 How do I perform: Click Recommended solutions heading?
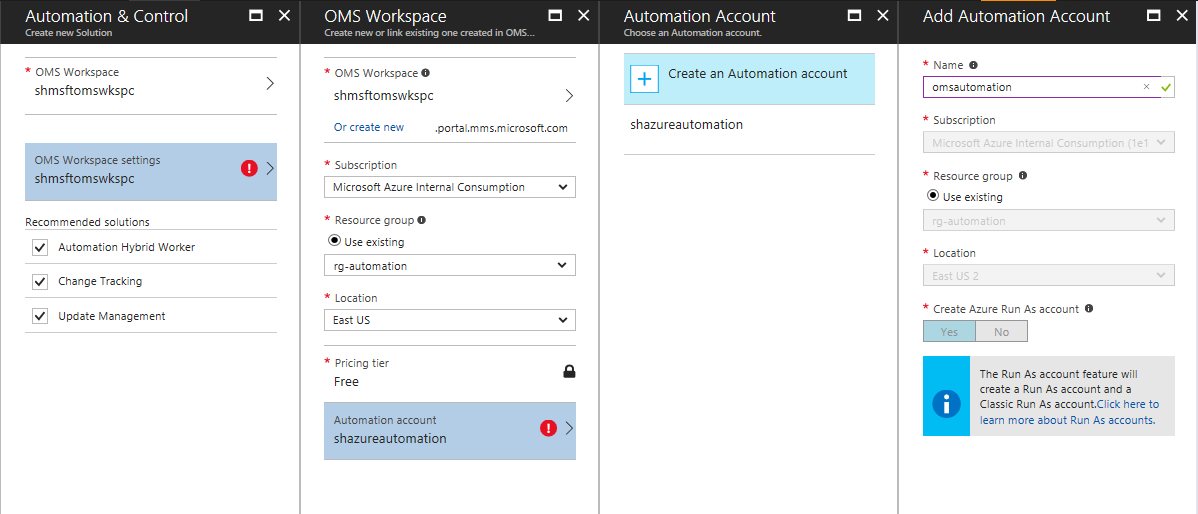pos(87,222)
